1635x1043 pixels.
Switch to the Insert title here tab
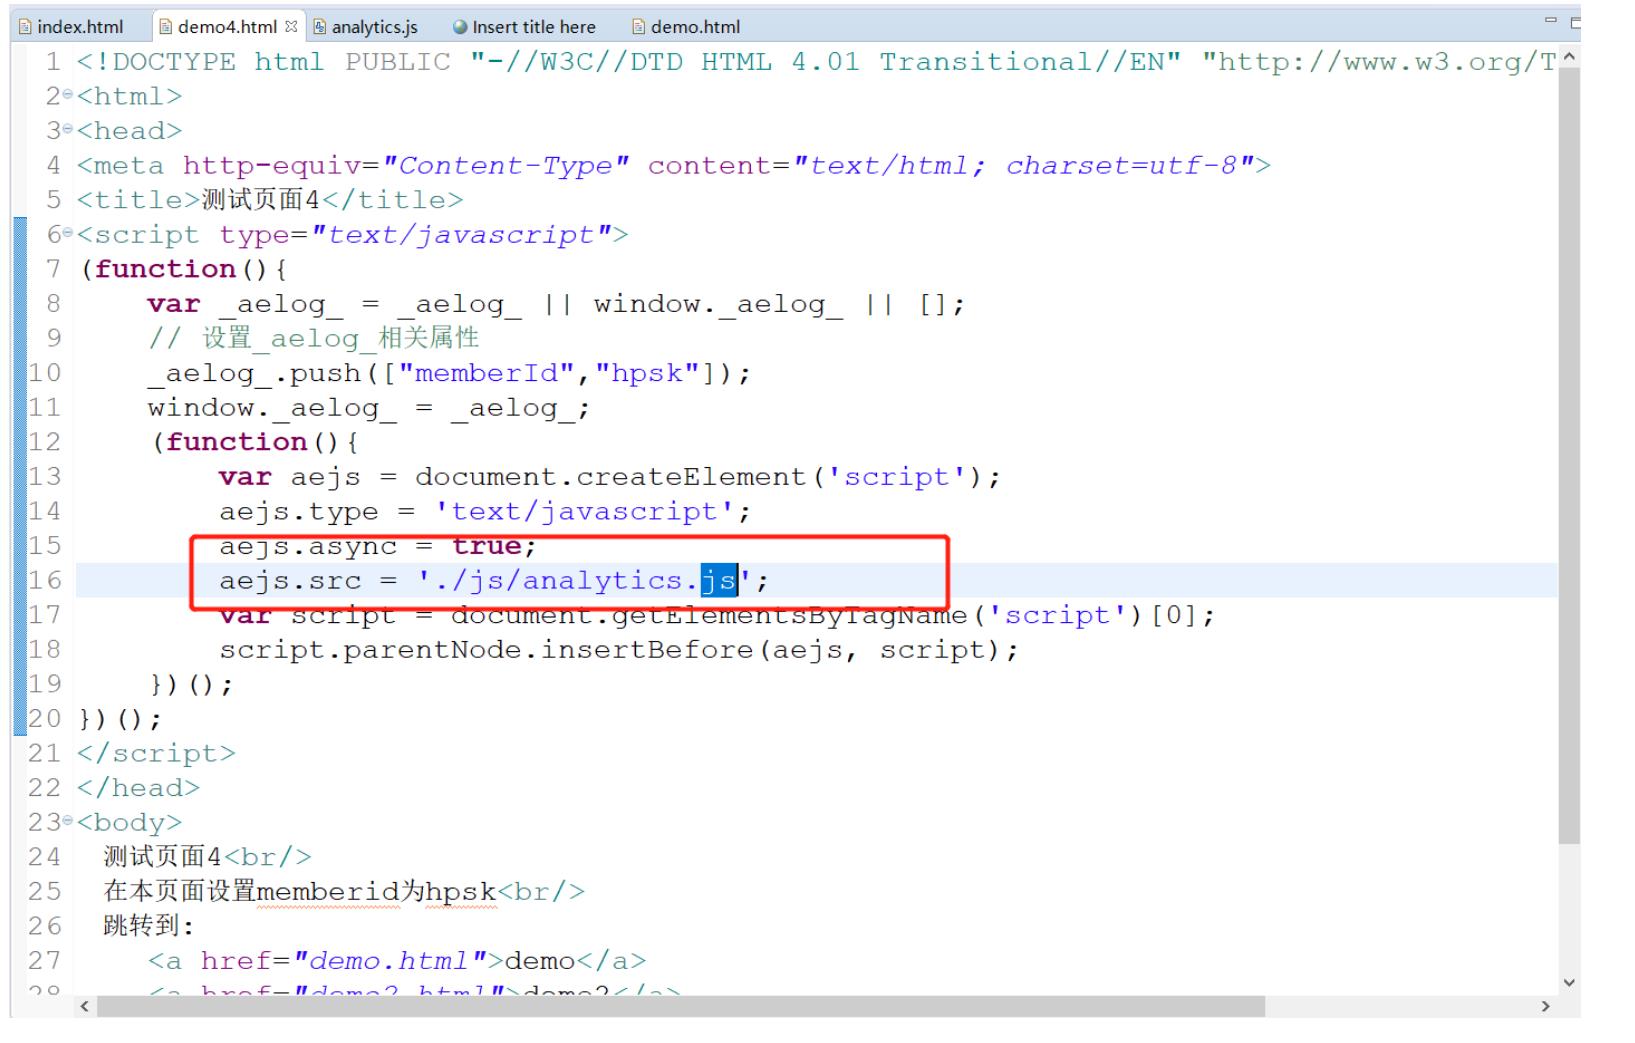[x=523, y=27]
